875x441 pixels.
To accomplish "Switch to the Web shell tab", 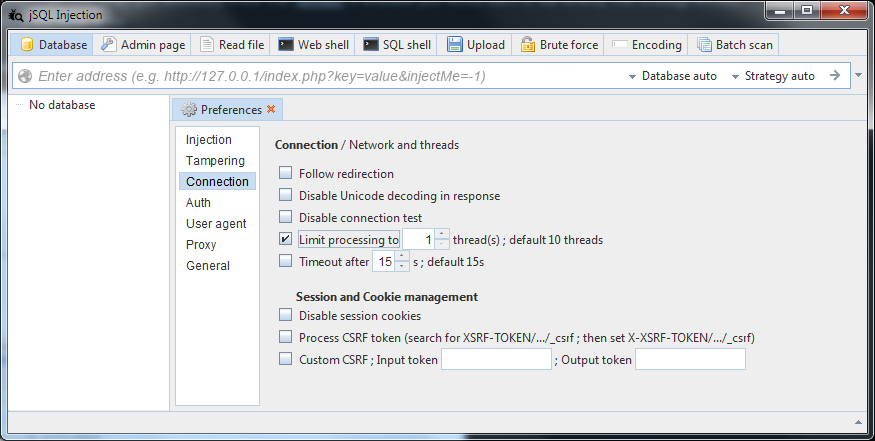I will coord(313,45).
